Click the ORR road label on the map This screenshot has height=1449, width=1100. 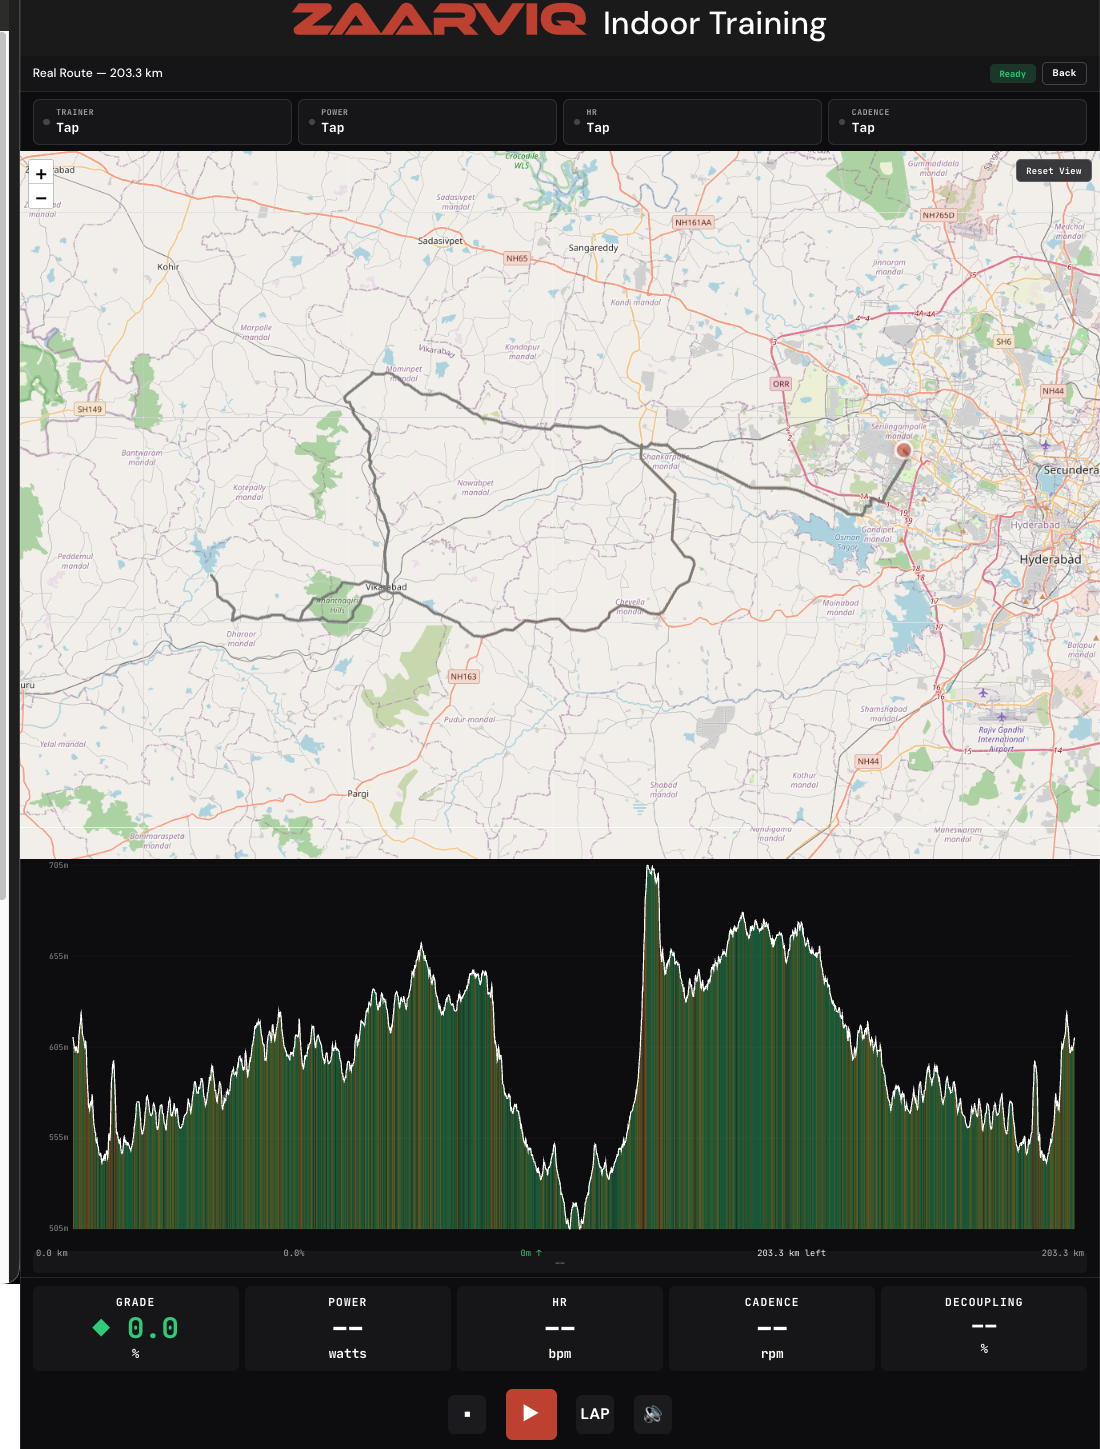pos(781,384)
